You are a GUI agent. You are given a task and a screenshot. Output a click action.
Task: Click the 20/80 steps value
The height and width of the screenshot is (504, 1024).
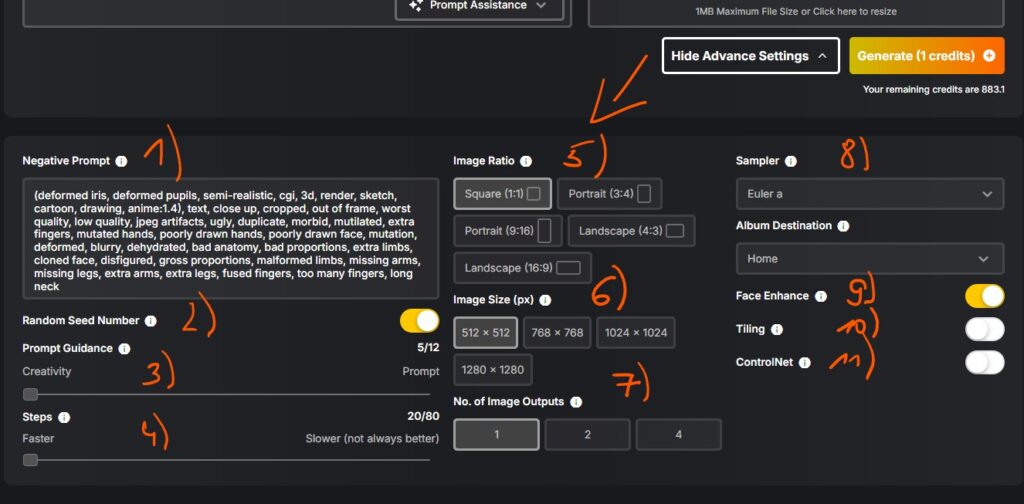pyautogui.click(x=423, y=417)
